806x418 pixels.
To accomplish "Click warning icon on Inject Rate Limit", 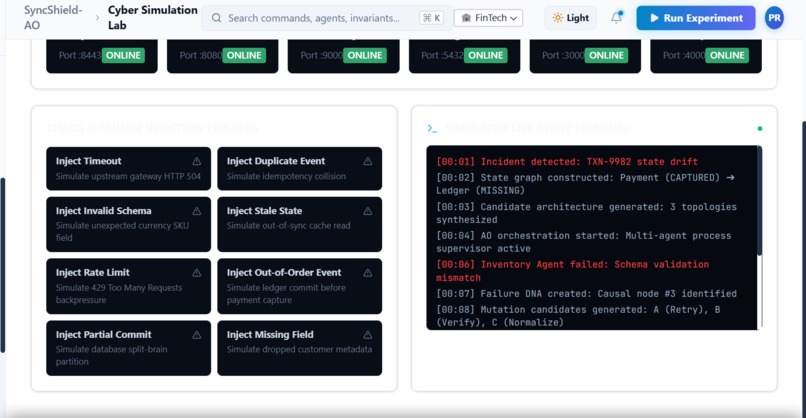I will [196, 272].
